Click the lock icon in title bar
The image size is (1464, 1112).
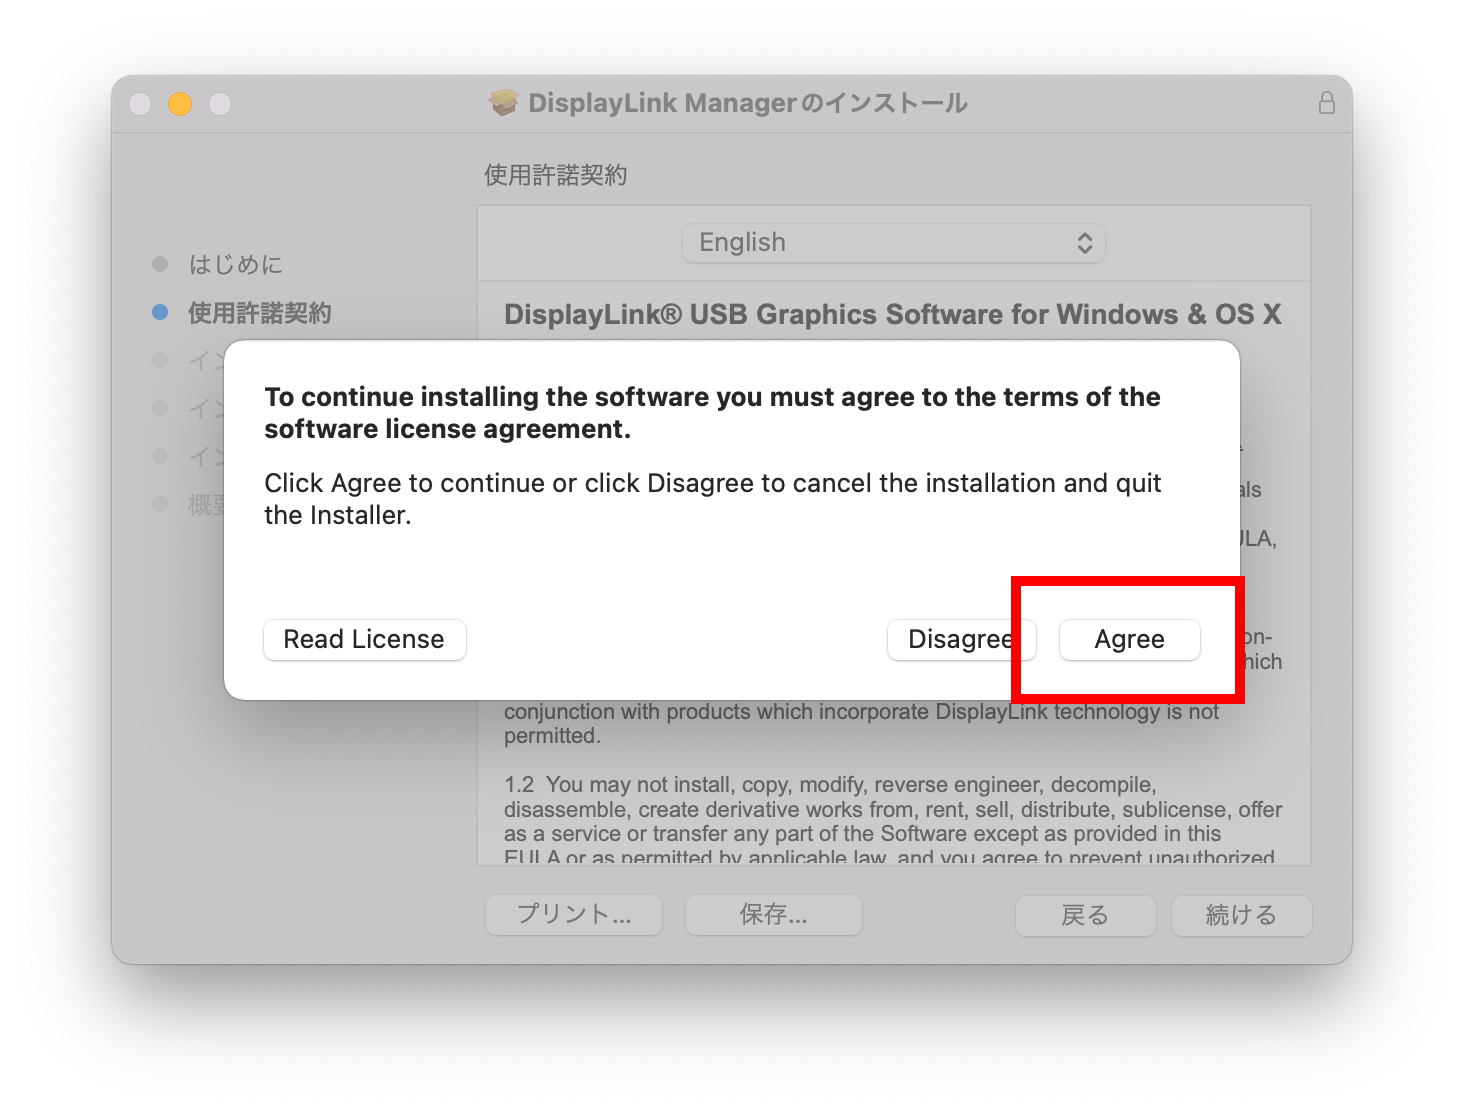click(x=1326, y=103)
